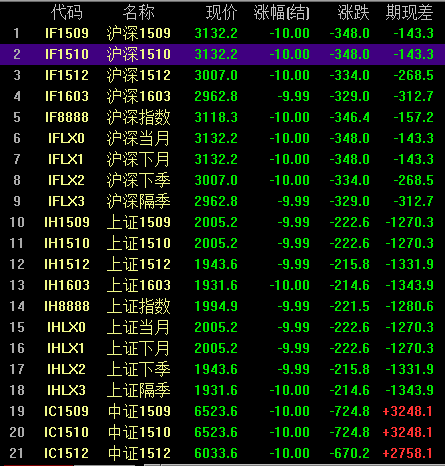Select the IF1509 row
This screenshot has height=466, width=445.
222,33
